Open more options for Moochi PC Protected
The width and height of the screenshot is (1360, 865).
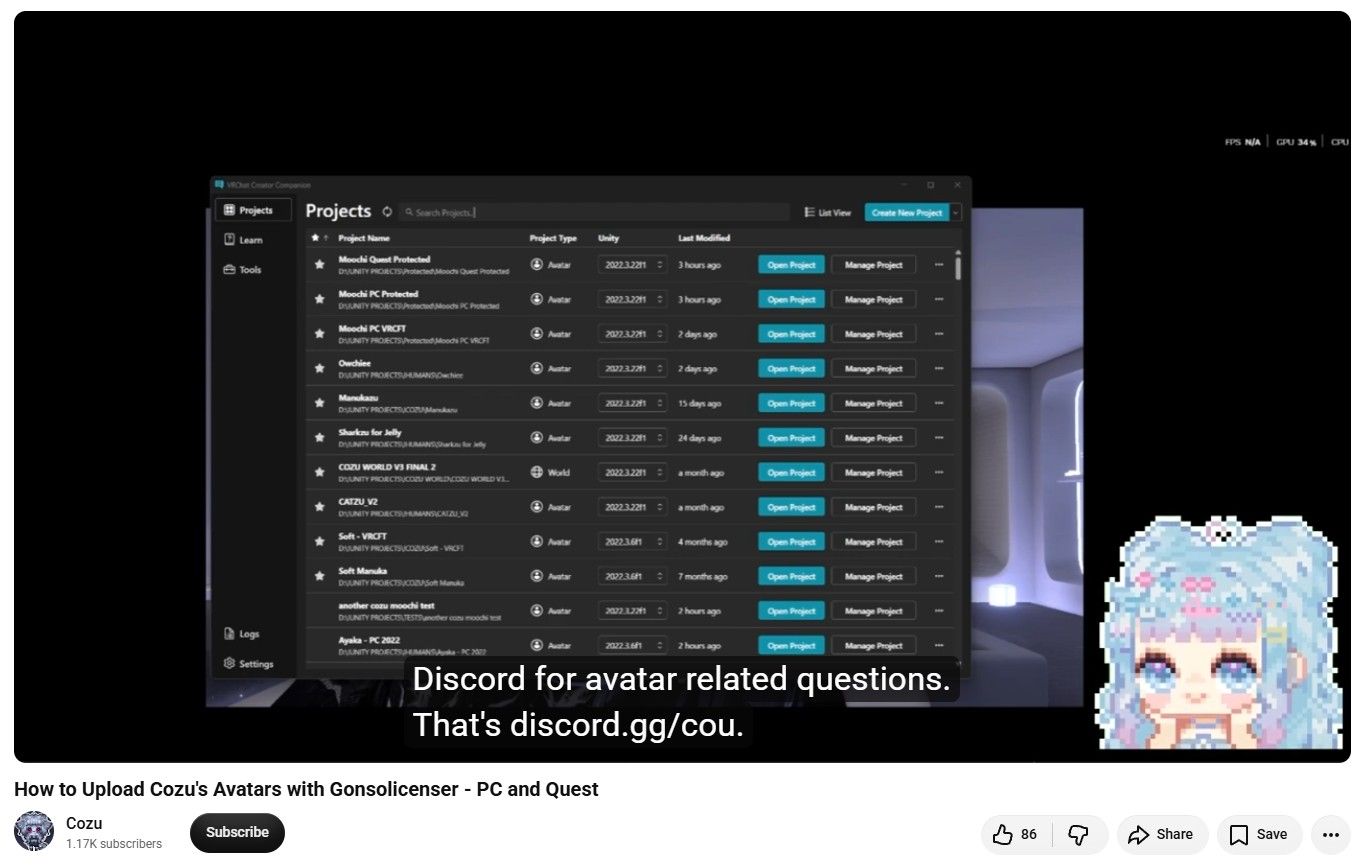click(x=939, y=300)
